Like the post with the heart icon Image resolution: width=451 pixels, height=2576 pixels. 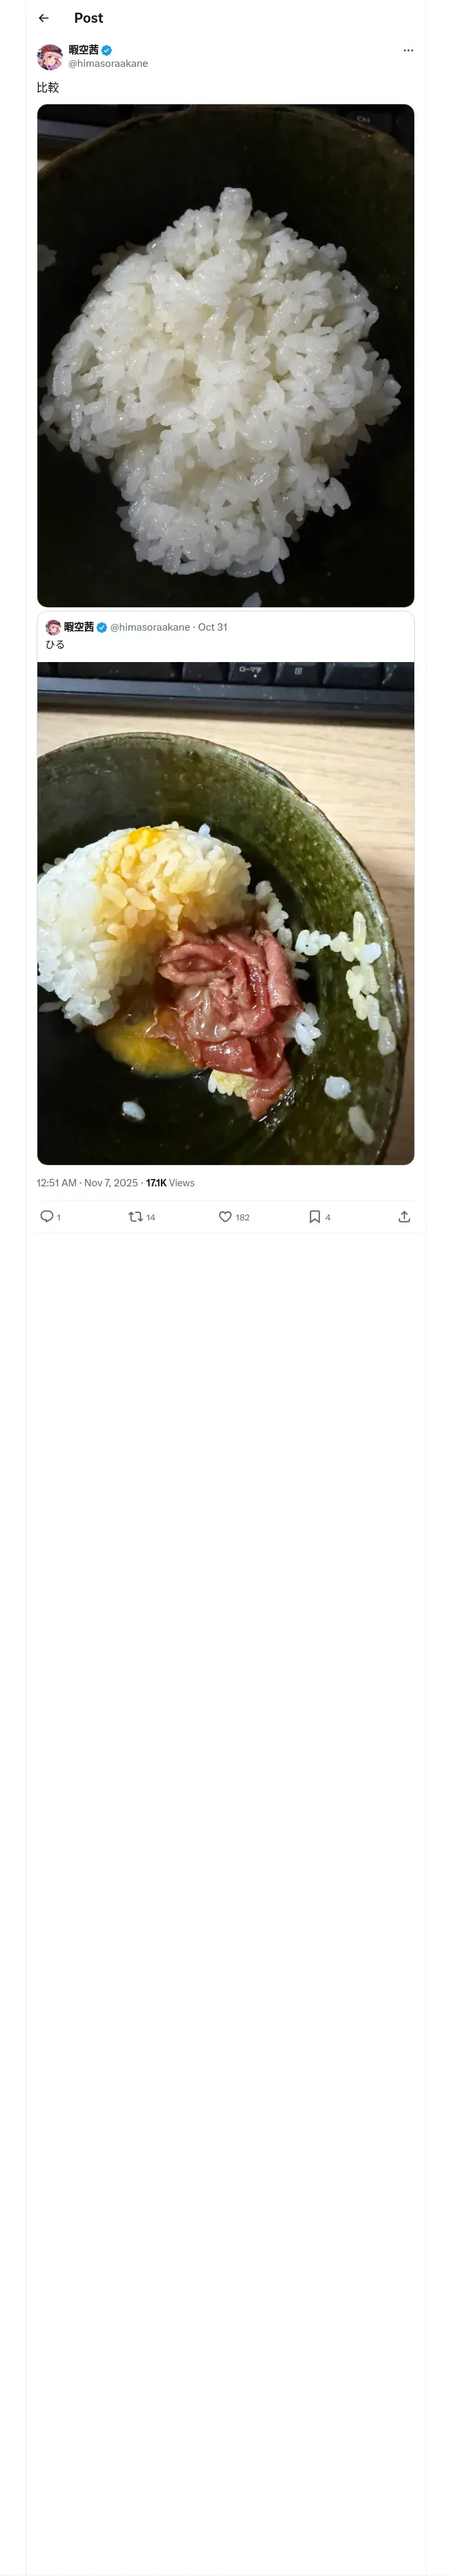tap(225, 1216)
